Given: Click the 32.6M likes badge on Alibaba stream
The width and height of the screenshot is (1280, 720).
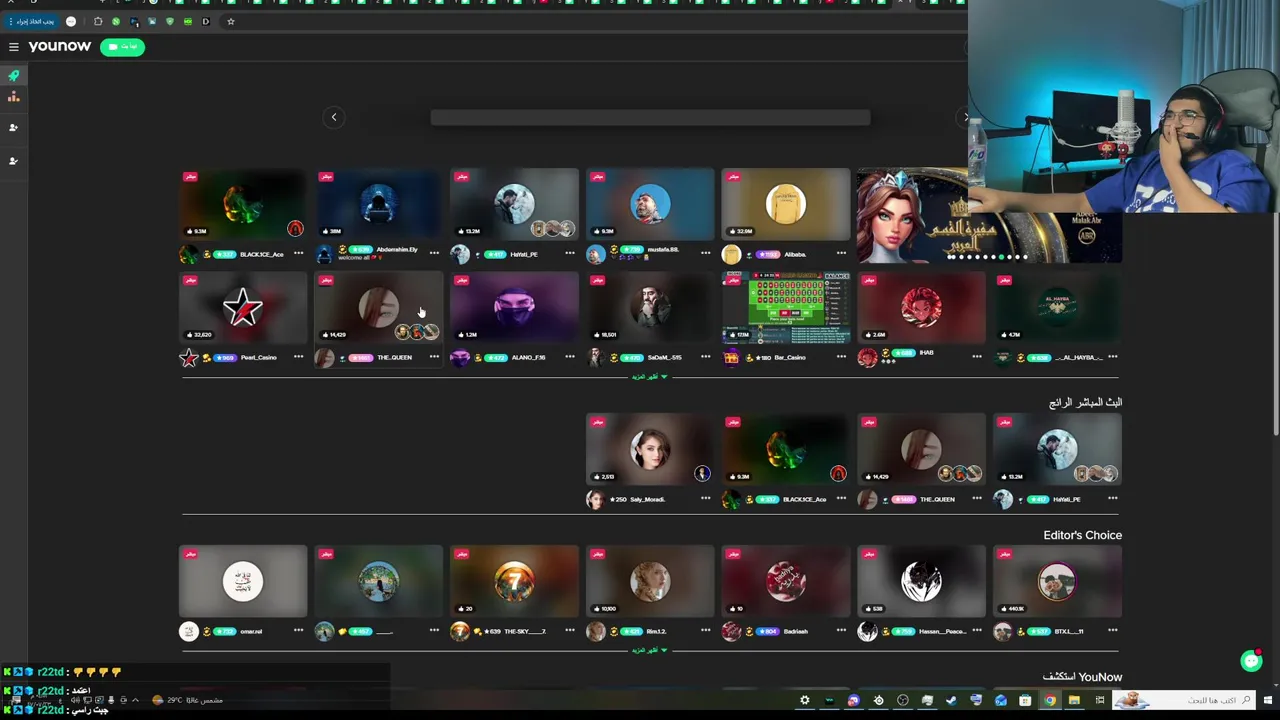Looking at the screenshot, I should (x=742, y=231).
